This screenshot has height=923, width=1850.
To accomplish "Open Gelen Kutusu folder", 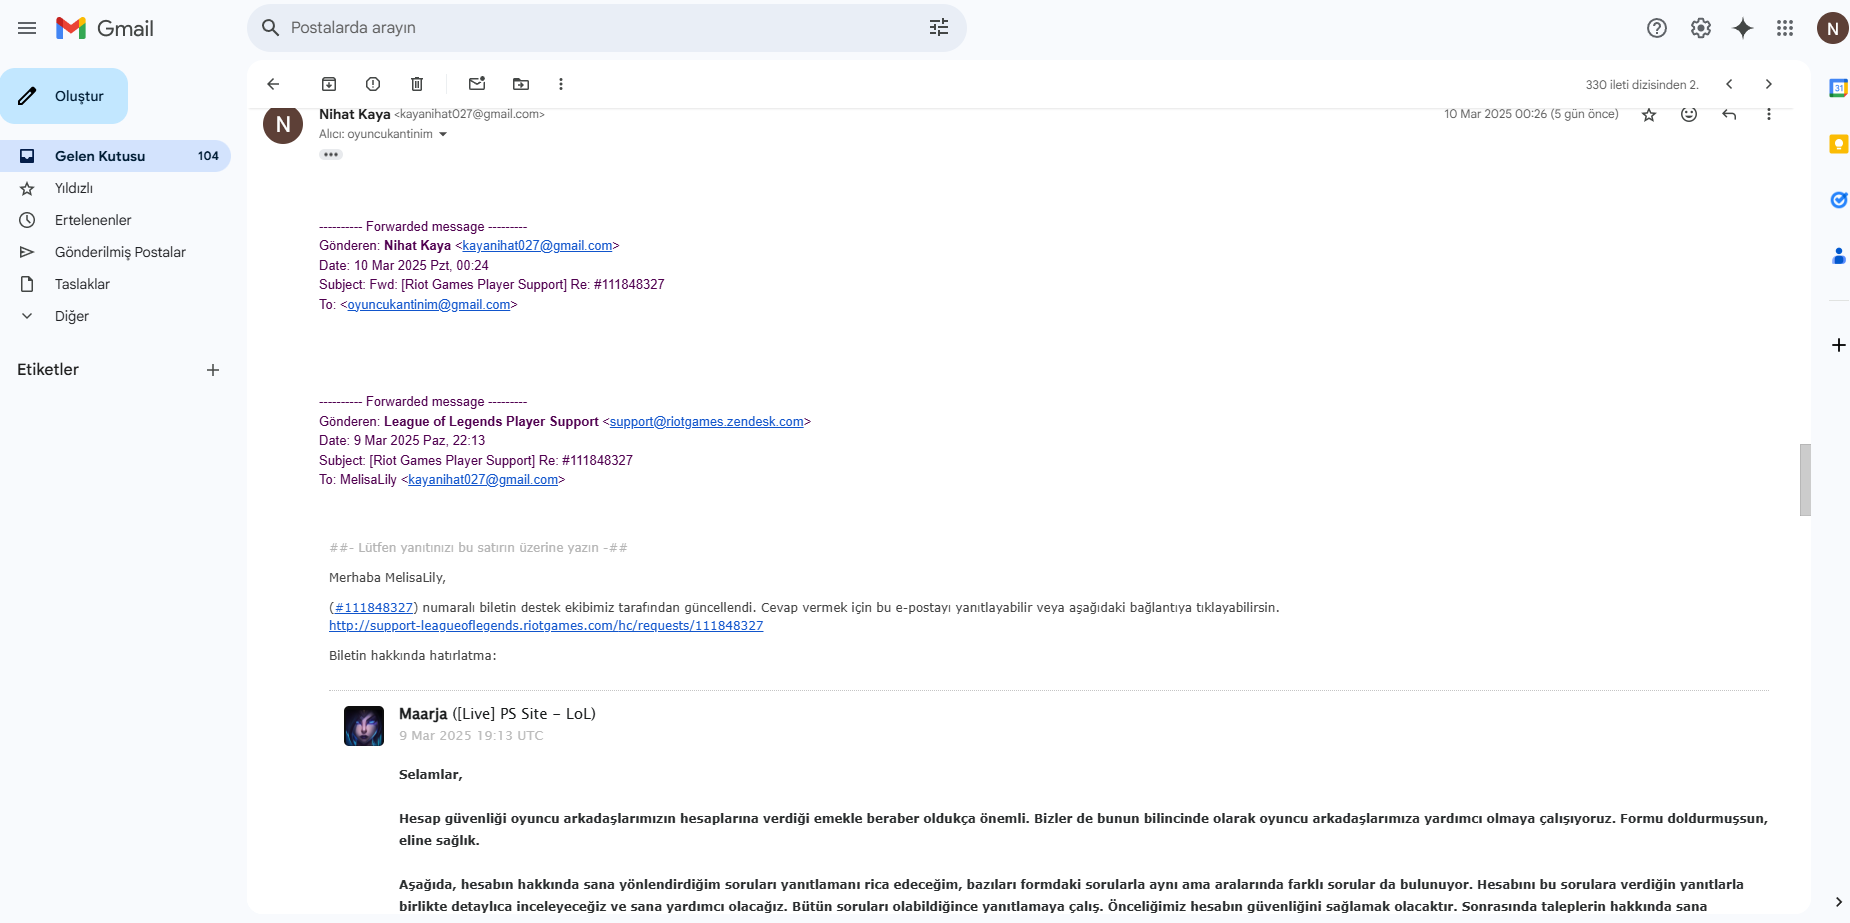I will click(115, 156).
